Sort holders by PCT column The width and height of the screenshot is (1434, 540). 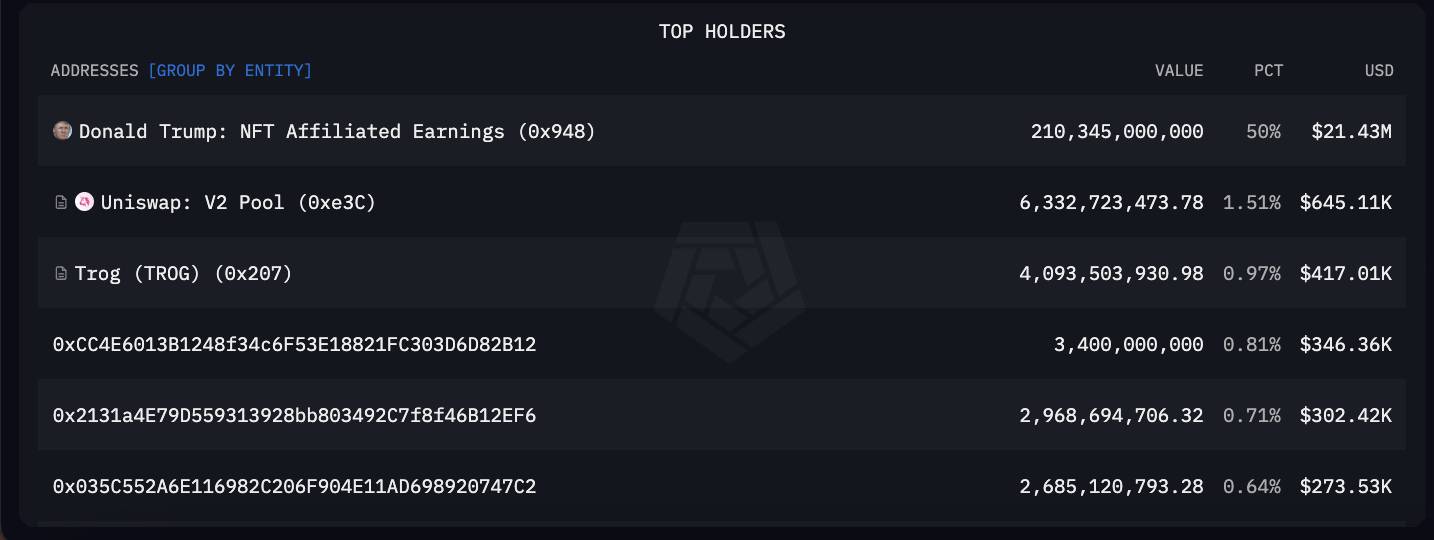tap(1268, 71)
